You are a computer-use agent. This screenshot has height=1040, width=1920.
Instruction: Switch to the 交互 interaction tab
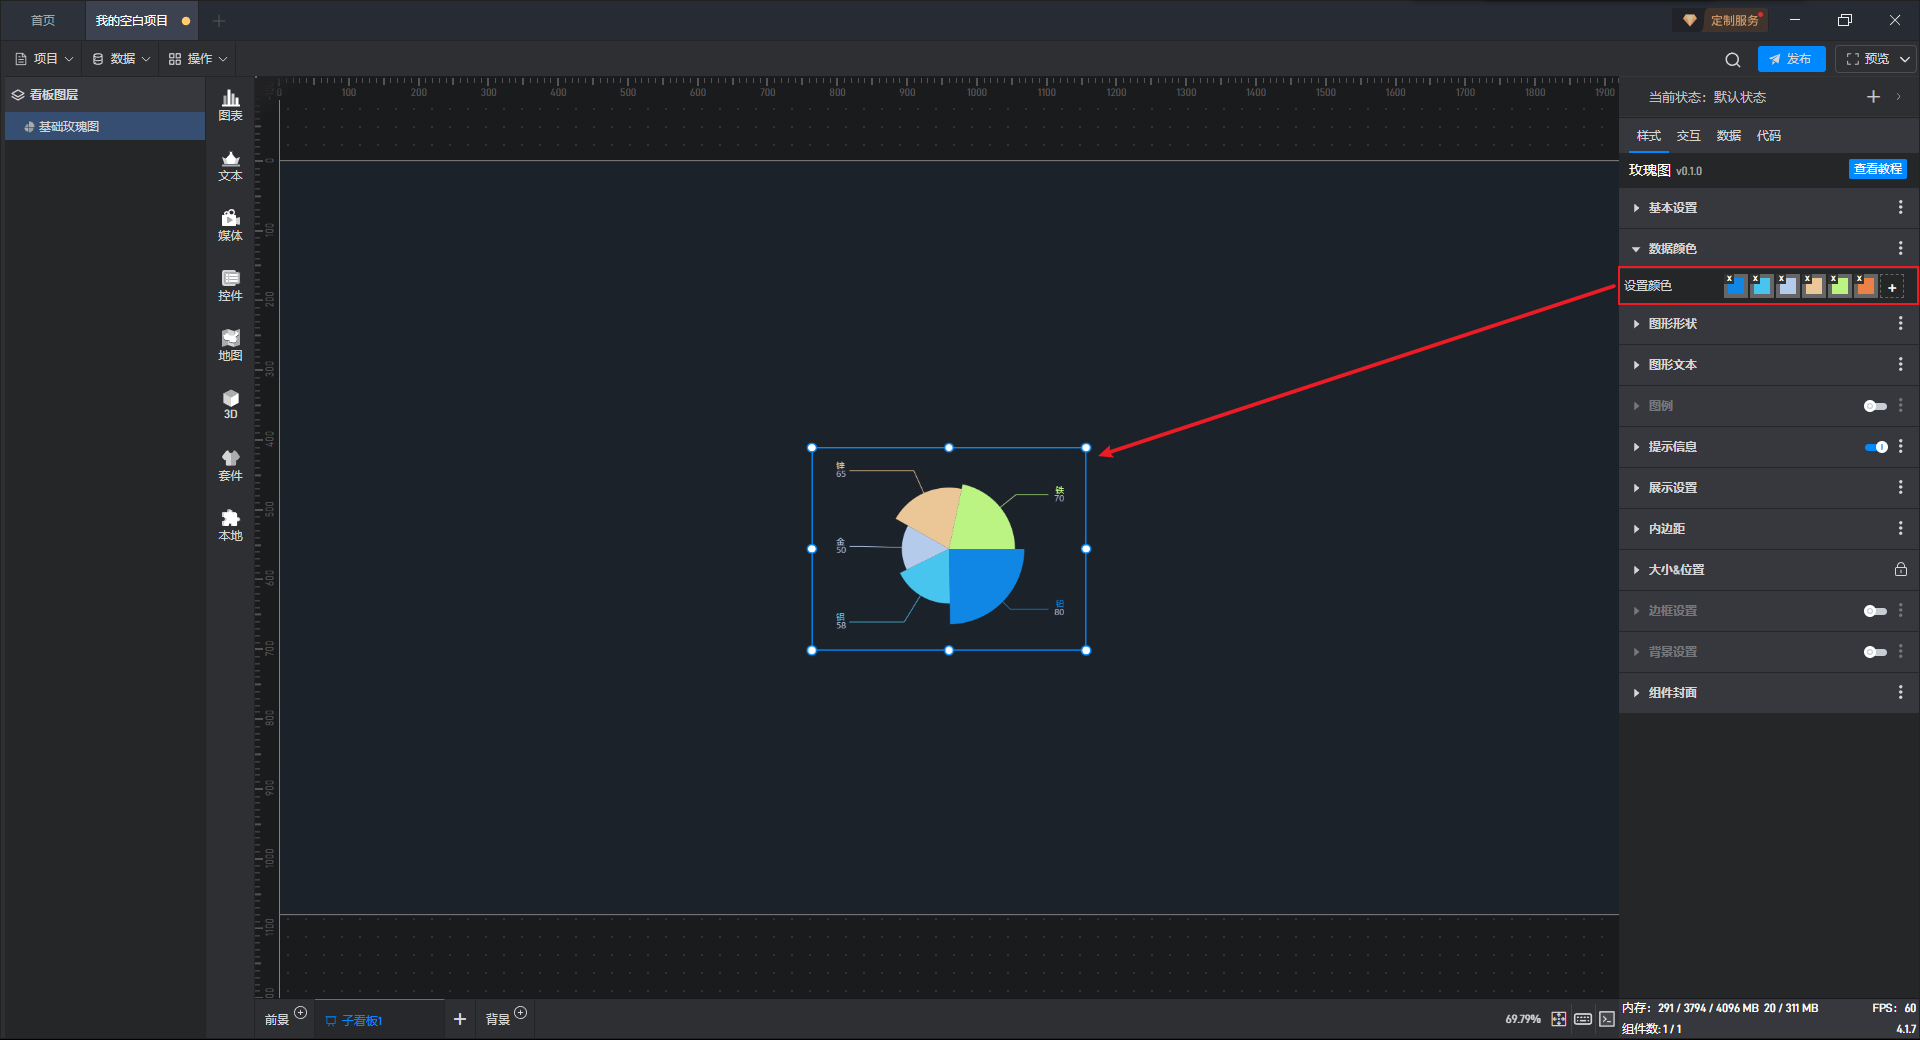click(1689, 136)
